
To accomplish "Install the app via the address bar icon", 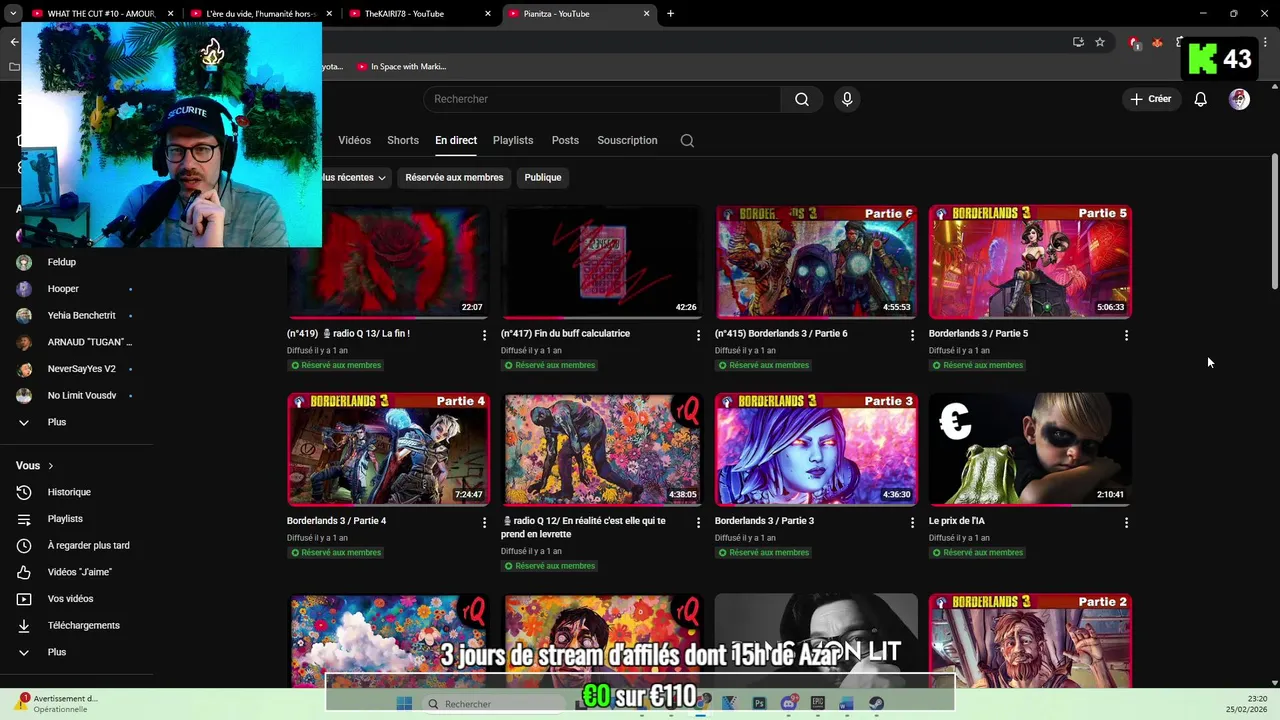I will point(1078,42).
